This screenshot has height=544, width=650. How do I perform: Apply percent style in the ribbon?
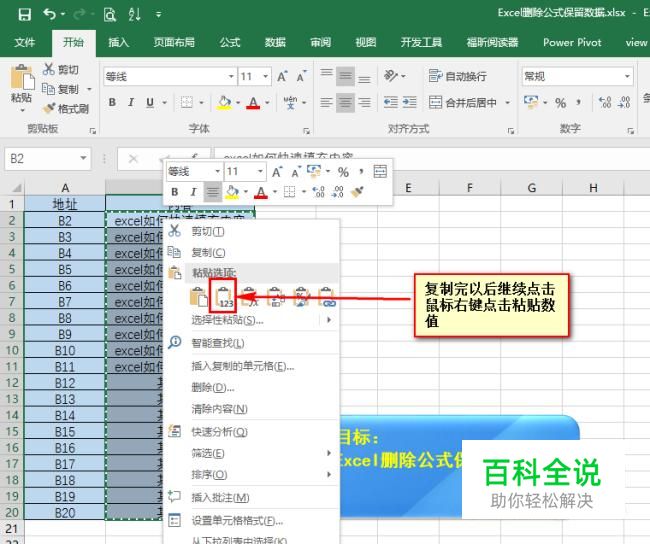[x=560, y=102]
